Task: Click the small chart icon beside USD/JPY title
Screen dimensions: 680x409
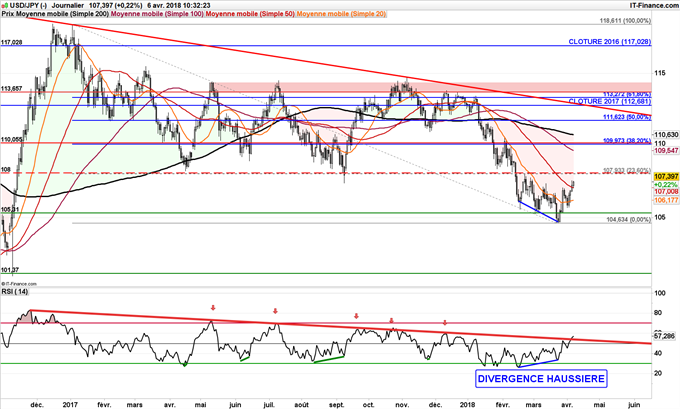Action: click(x=5, y=5)
